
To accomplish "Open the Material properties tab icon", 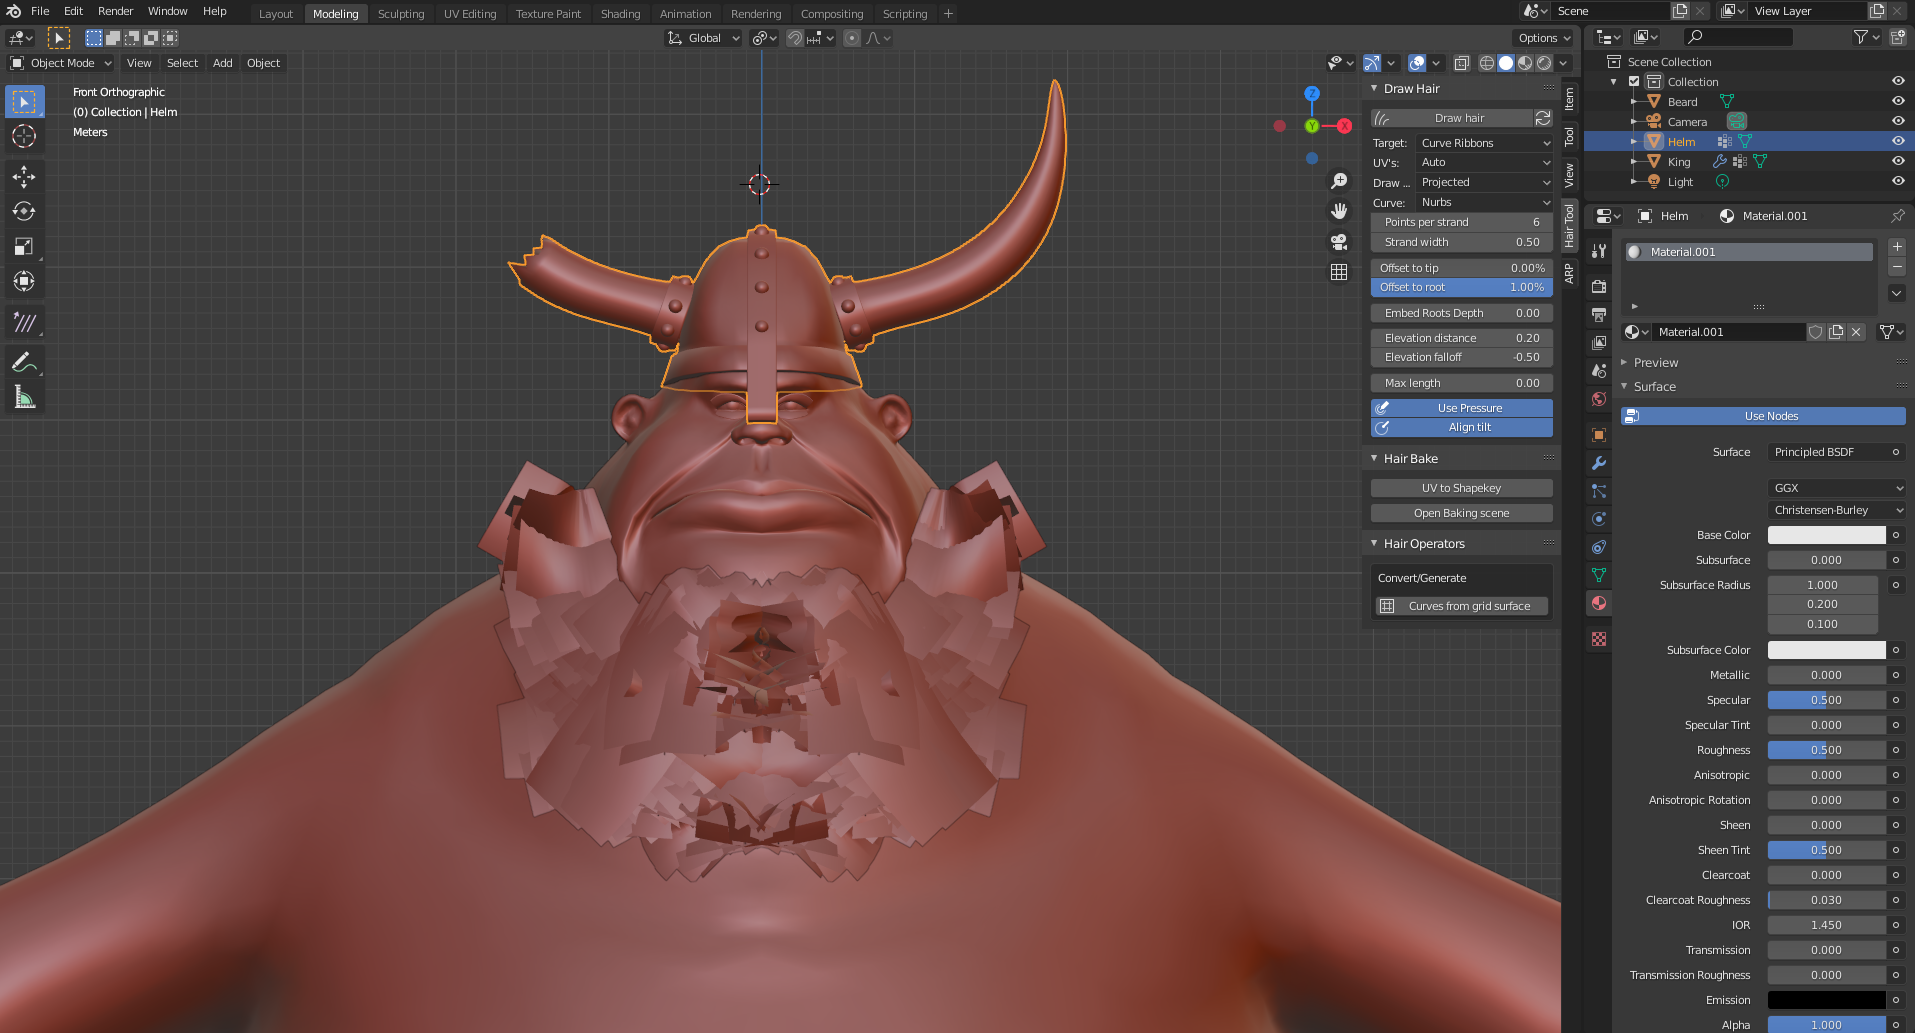I will 1599,603.
